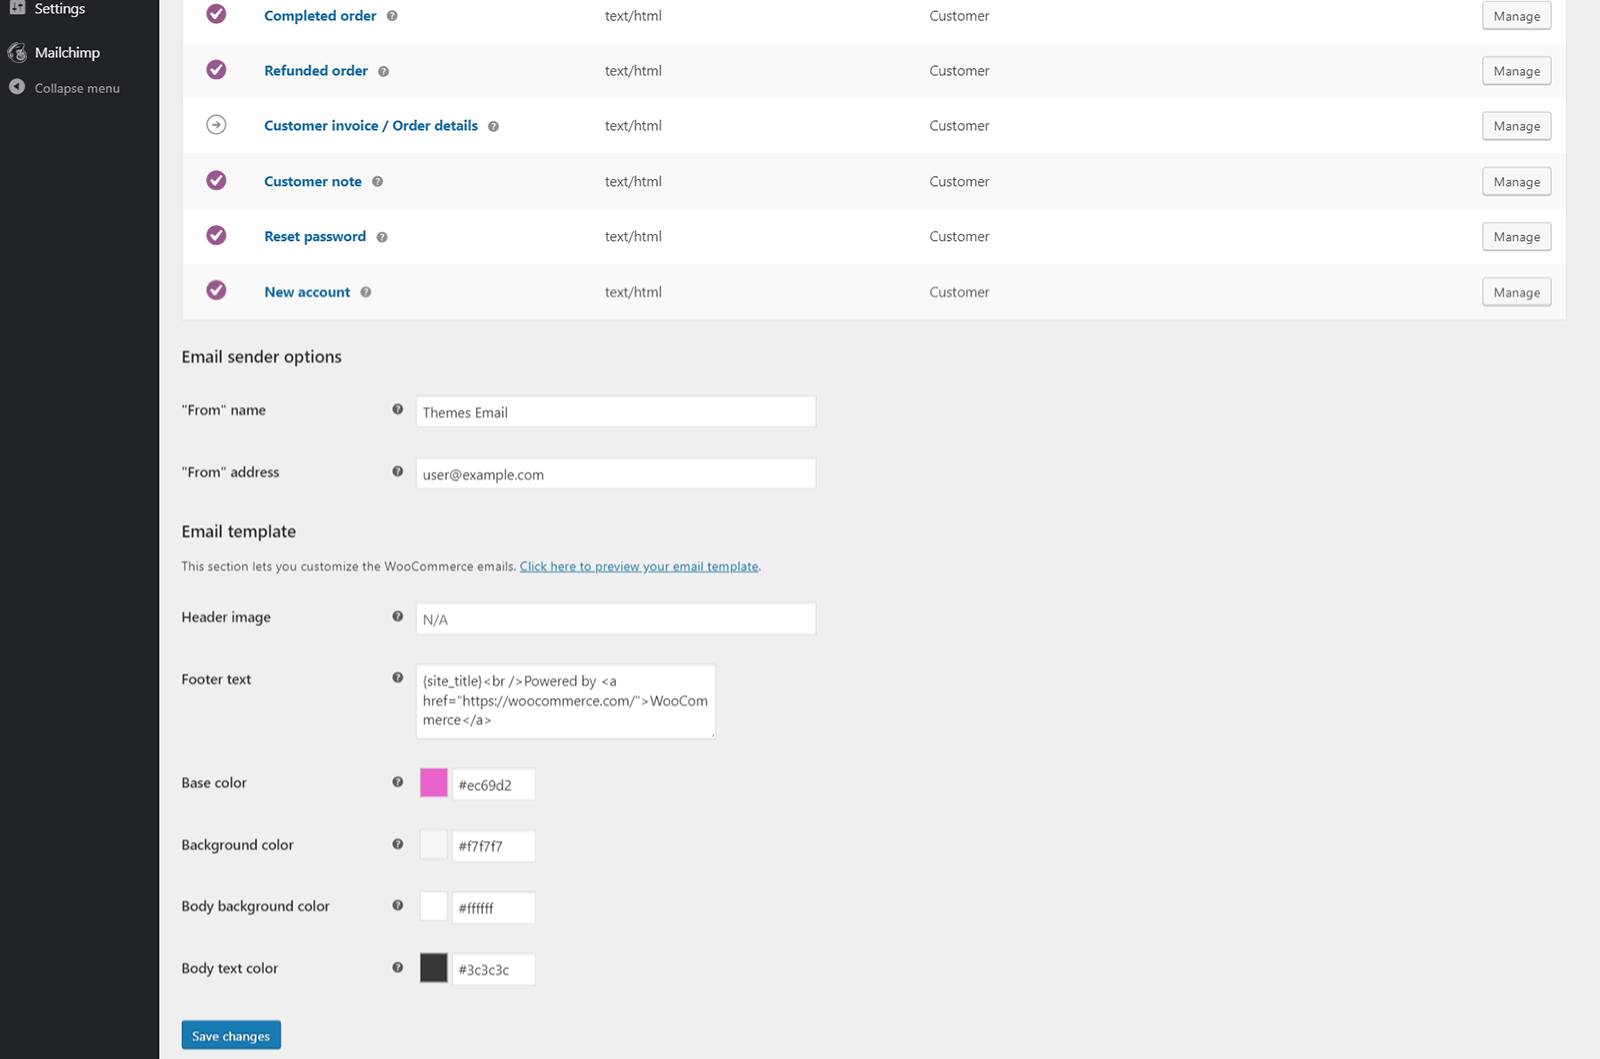The image size is (1600, 1059).
Task: Click the Collapse menu arrow icon
Action: click(17, 87)
